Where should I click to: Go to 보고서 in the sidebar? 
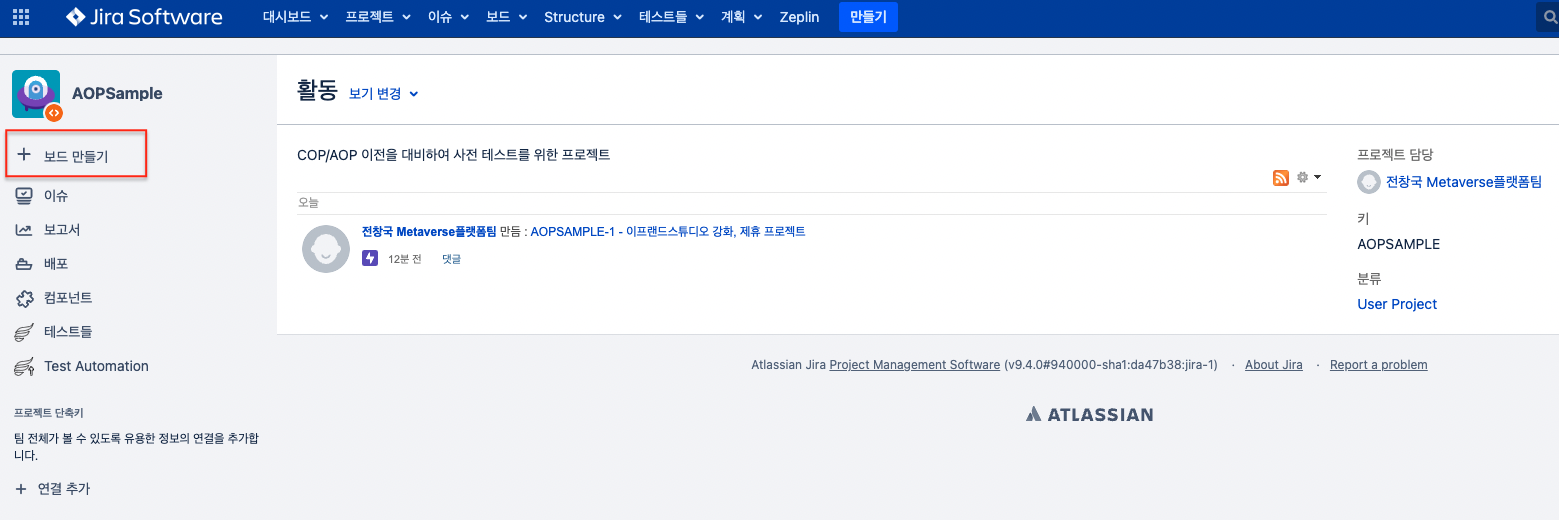tap(62, 230)
